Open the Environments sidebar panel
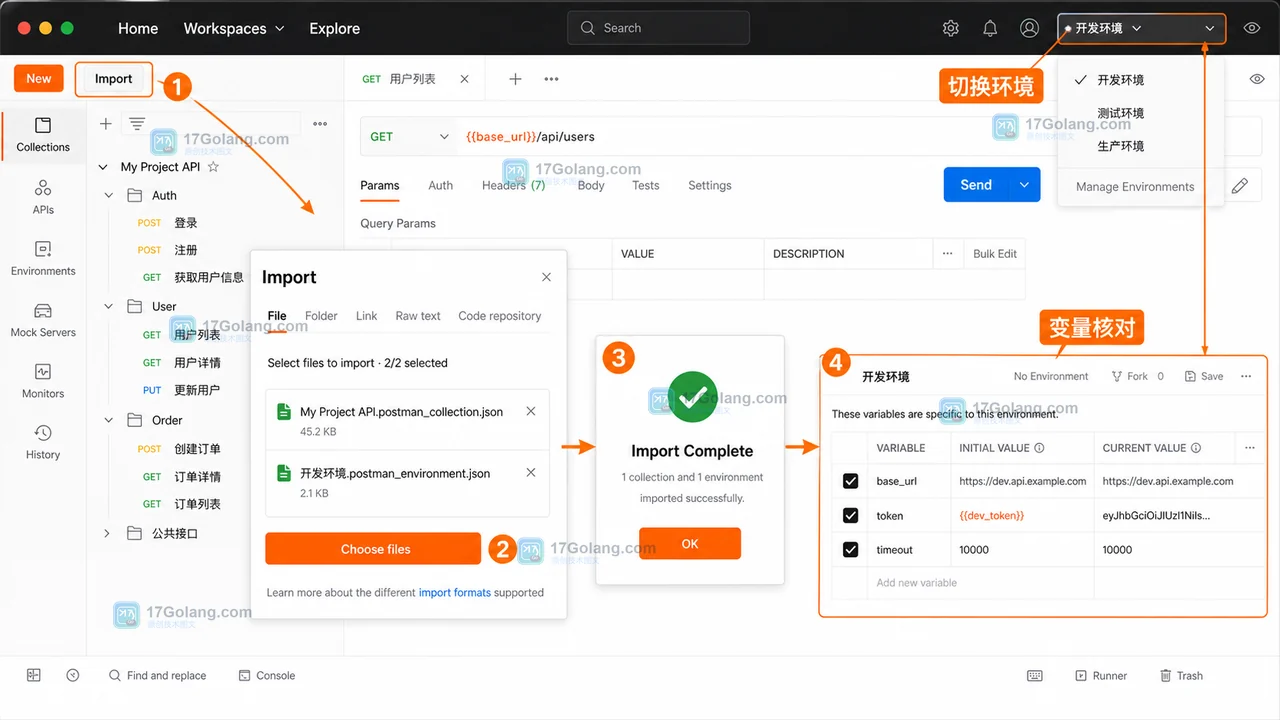1280x720 pixels. click(43, 258)
